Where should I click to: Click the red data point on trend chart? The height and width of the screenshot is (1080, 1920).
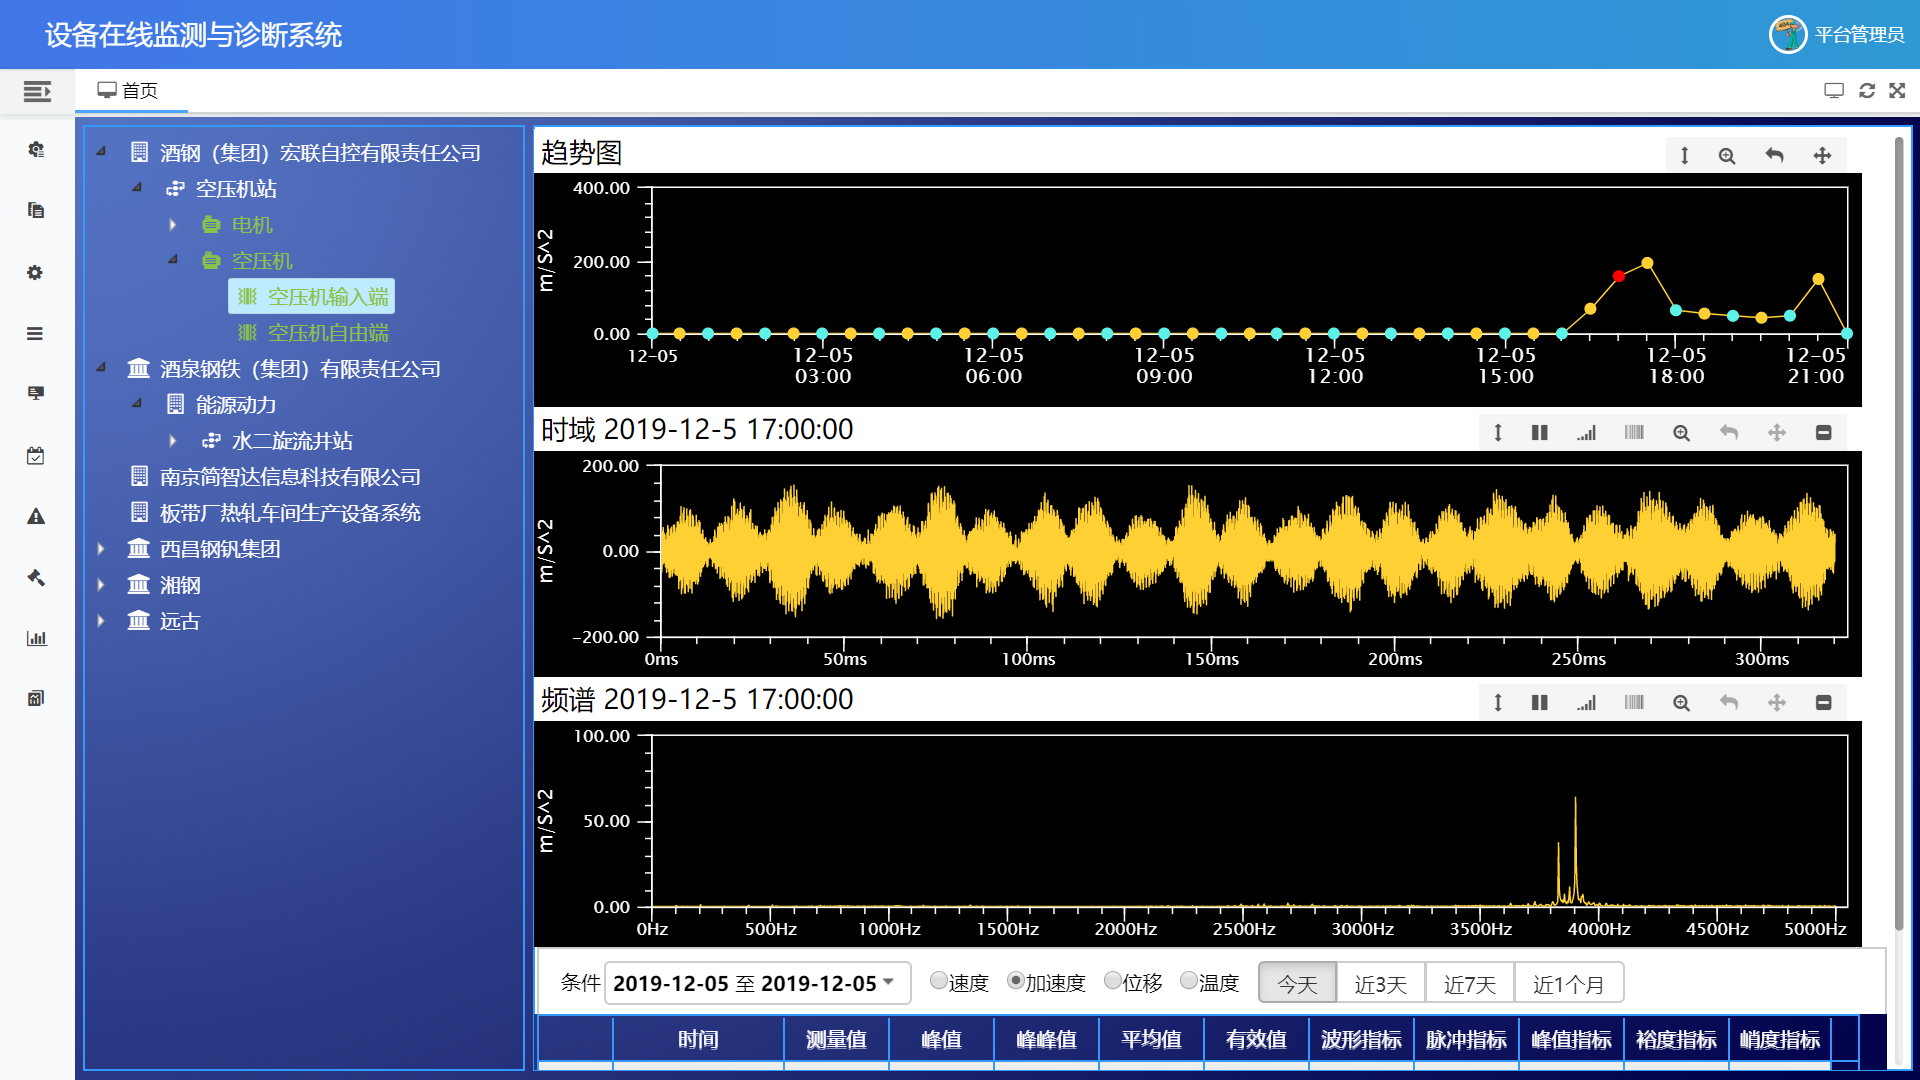1619,276
